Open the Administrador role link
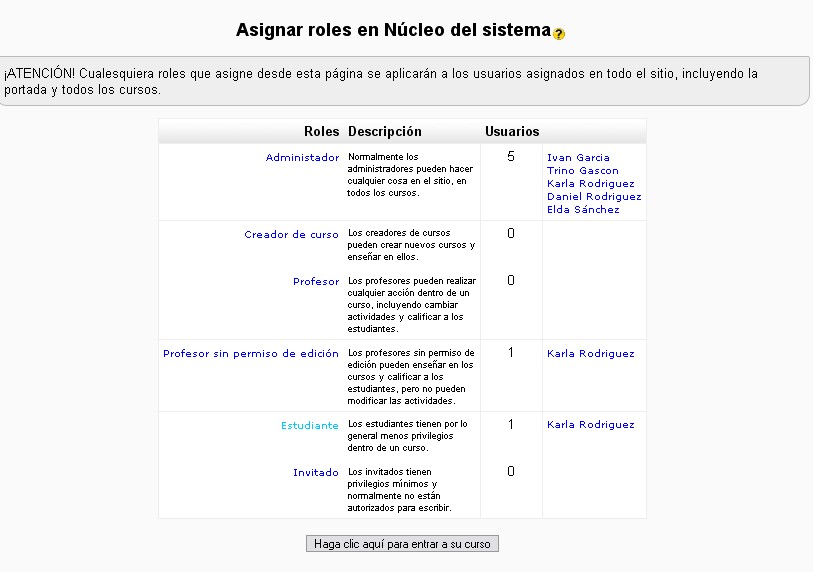The width and height of the screenshot is (813, 572). click(302, 158)
